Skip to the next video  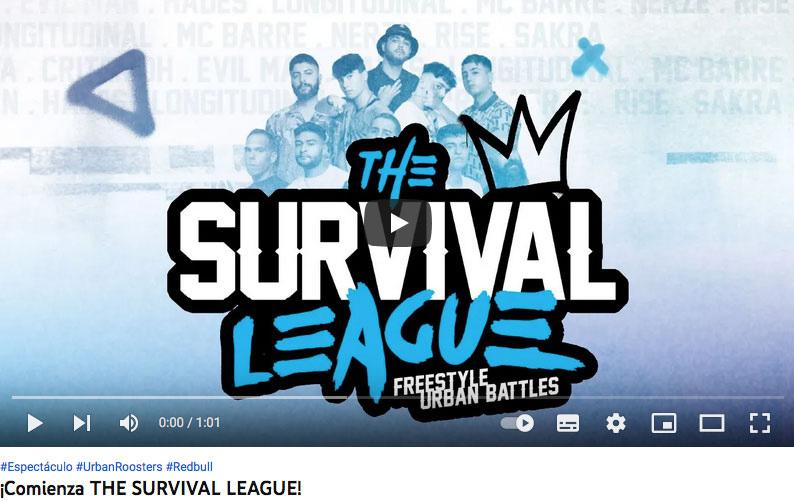point(82,423)
